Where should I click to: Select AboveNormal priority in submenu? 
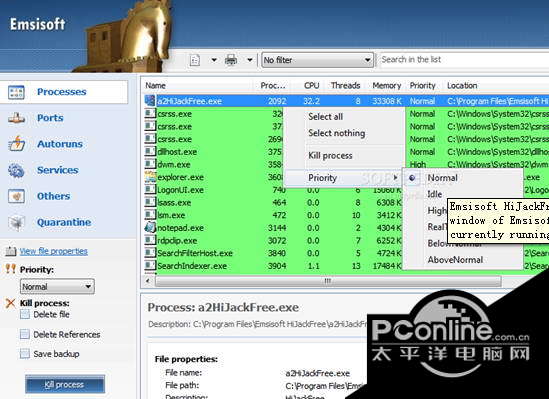455,260
